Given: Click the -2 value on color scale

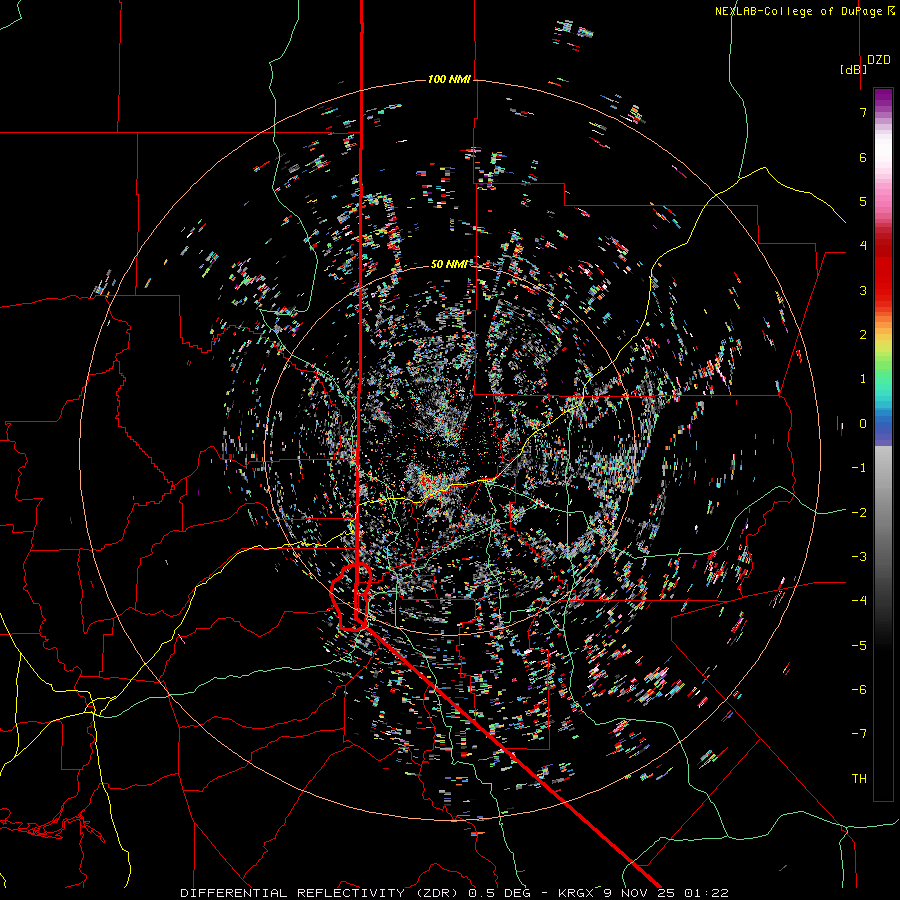Looking at the screenshot, I should pyautogui.click(x=859, y=513).
